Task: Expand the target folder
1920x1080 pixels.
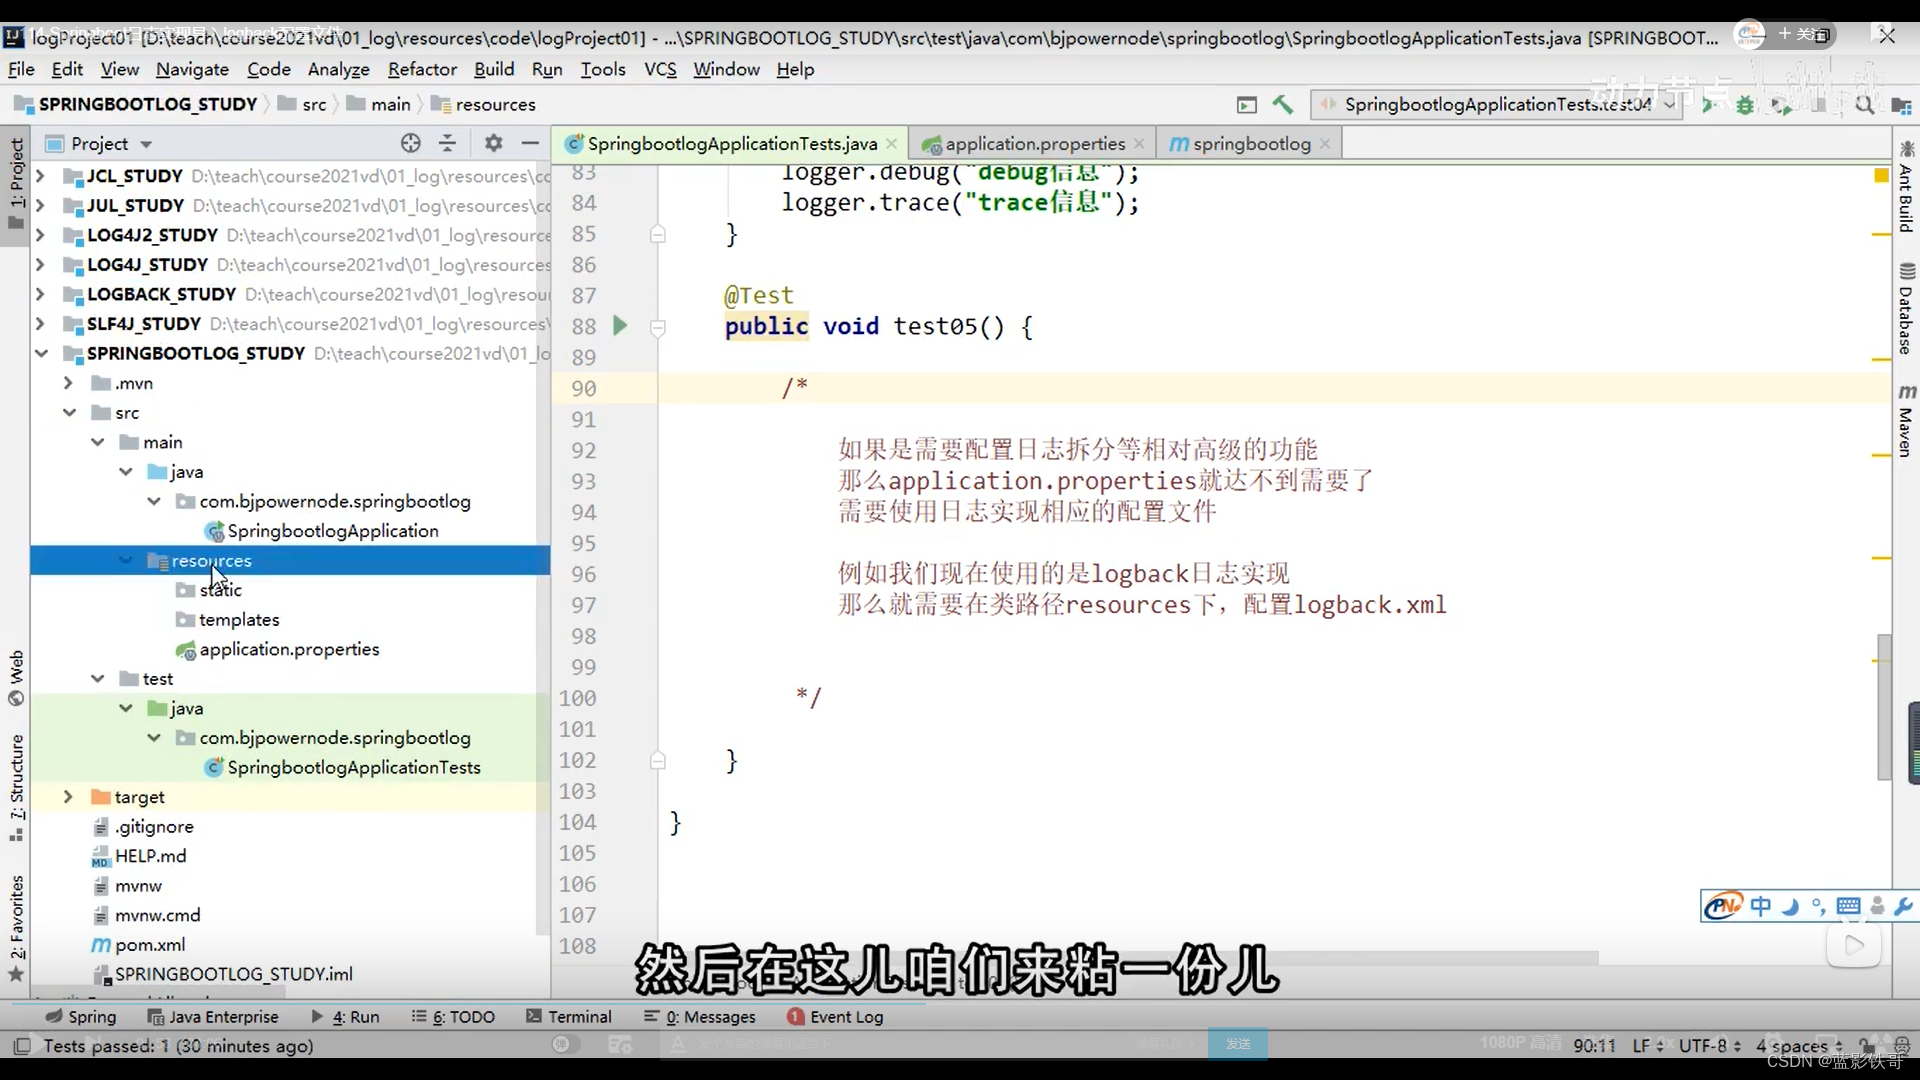Action: click(68, 797)
